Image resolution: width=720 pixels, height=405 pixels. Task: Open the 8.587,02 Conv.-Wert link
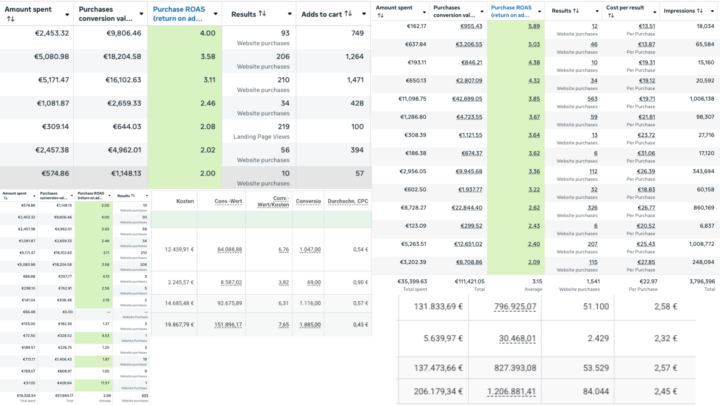231,282
